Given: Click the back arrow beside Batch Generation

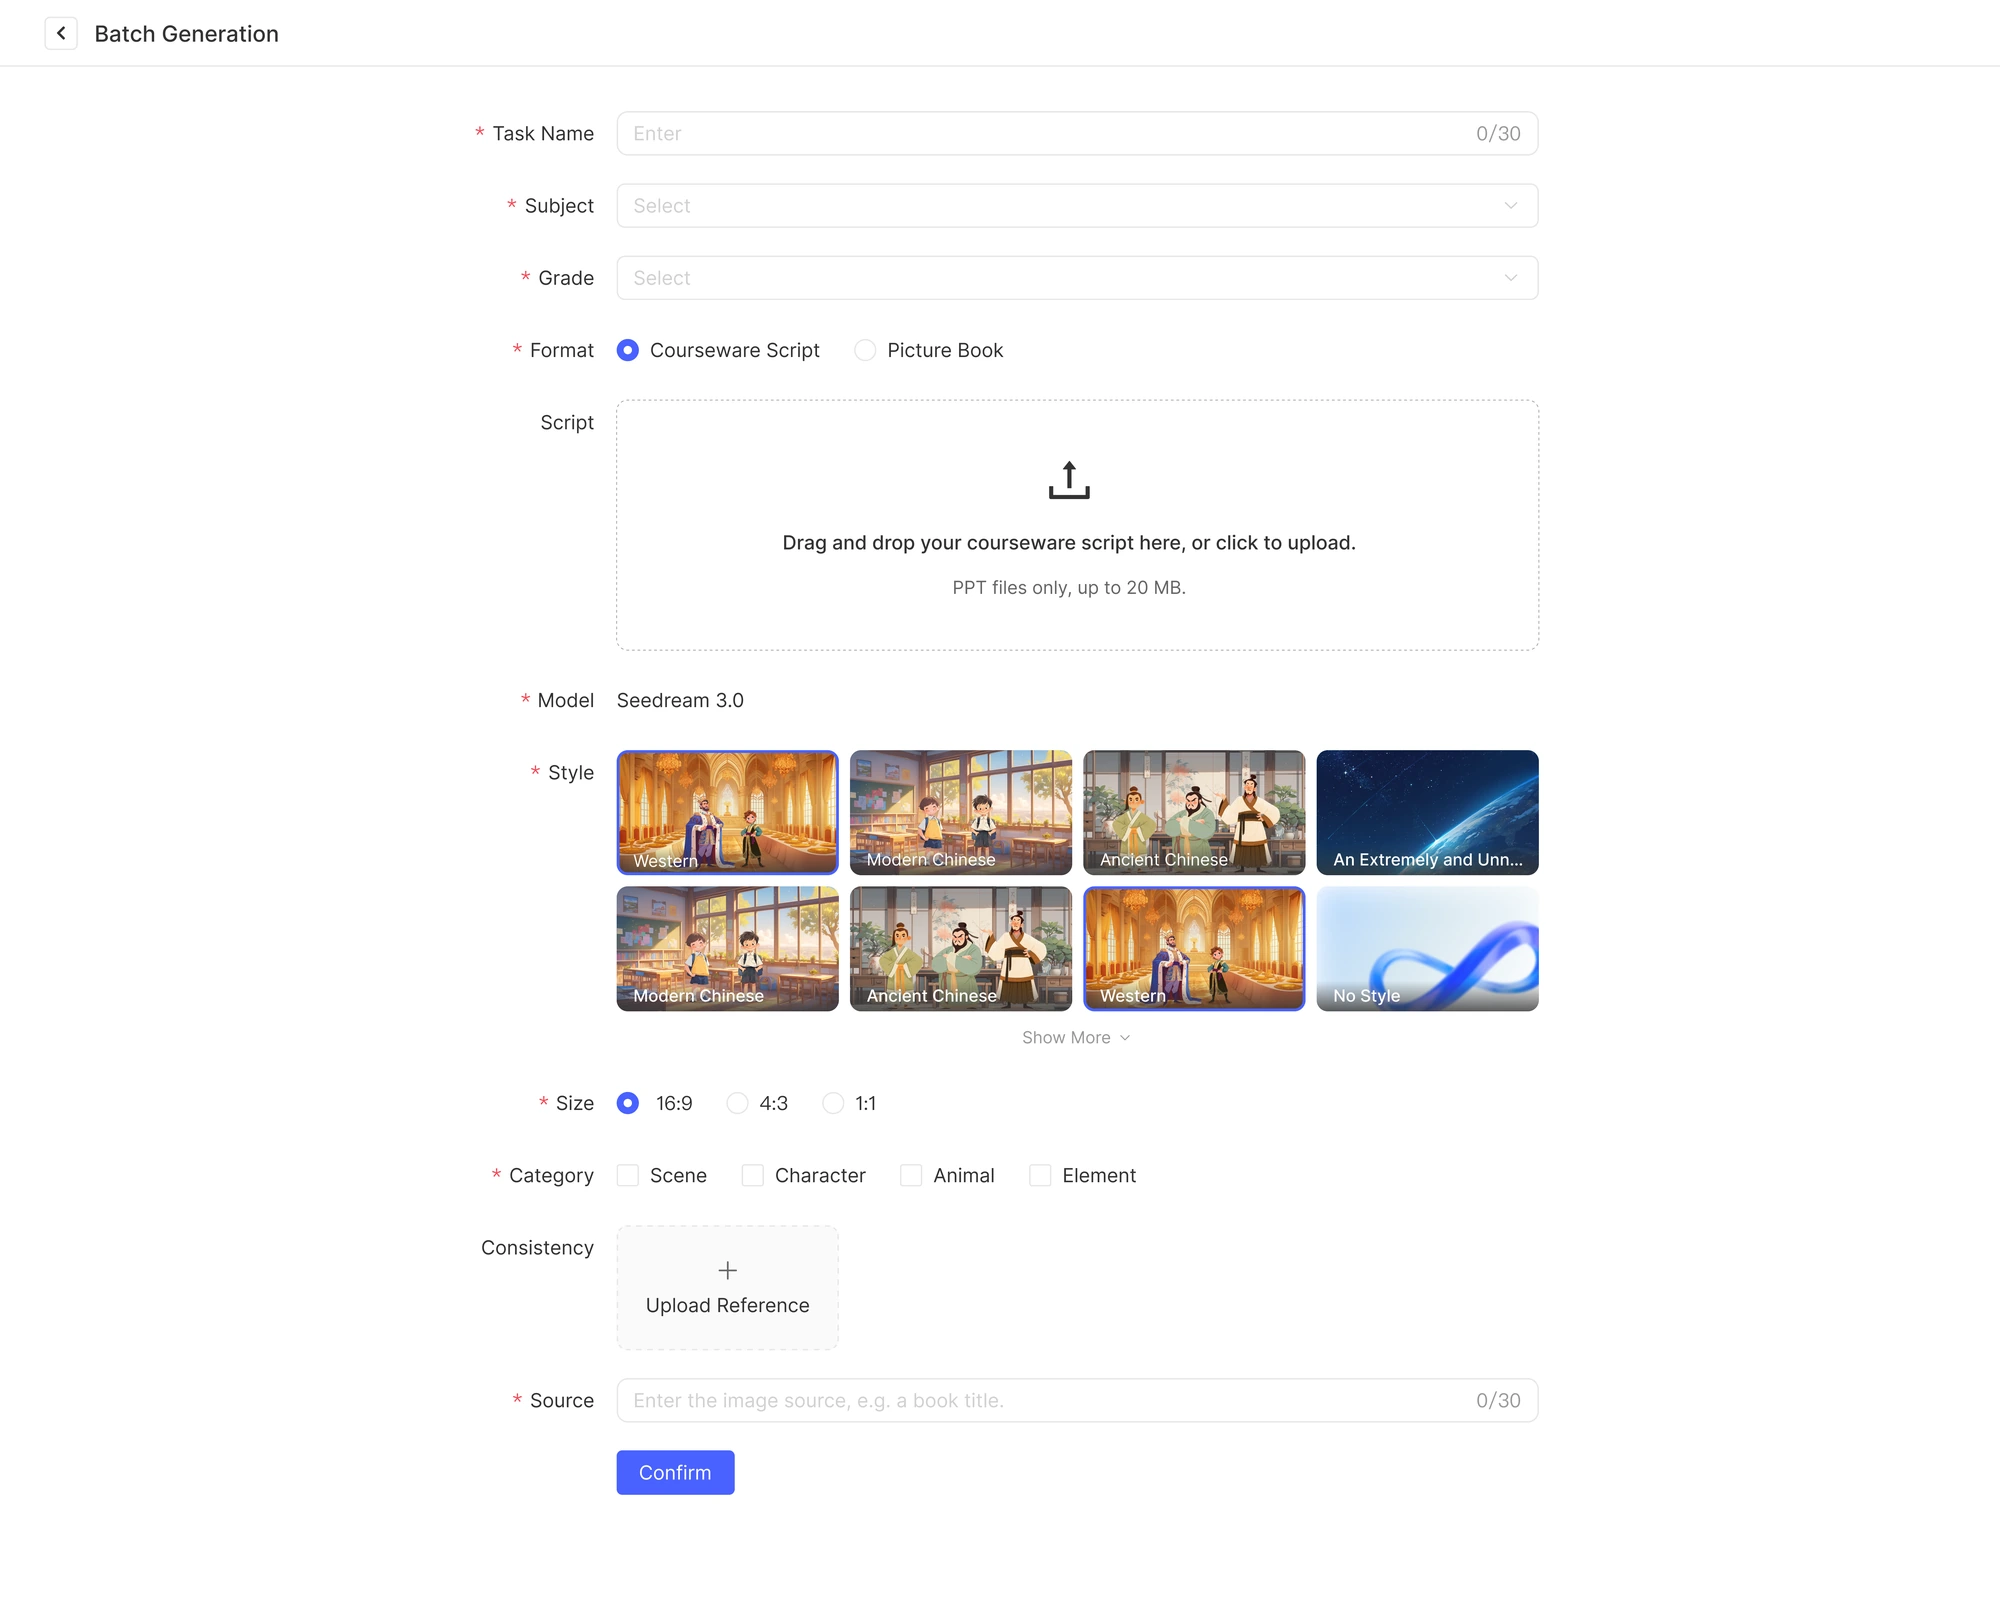Looking at the screenshot, I should [61, 33].
